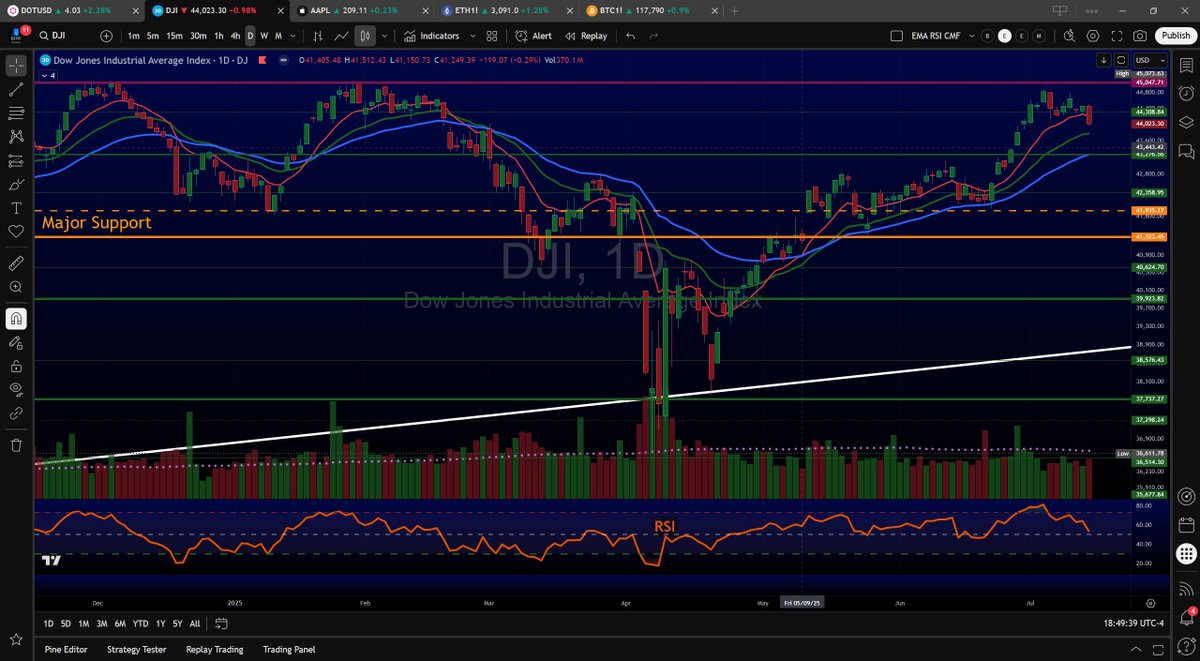Viewport: 1200px width, 661px height.
Task: Open the heart icons tool
Action: point(16,231)
